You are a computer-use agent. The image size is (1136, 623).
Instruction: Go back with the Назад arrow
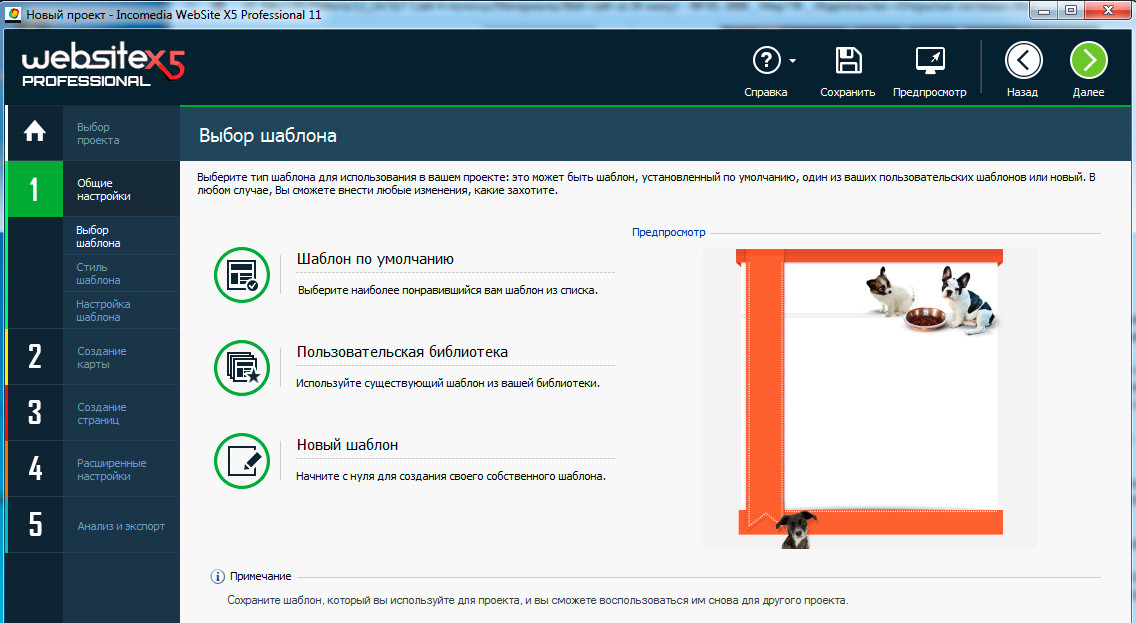click(1023, 60)
